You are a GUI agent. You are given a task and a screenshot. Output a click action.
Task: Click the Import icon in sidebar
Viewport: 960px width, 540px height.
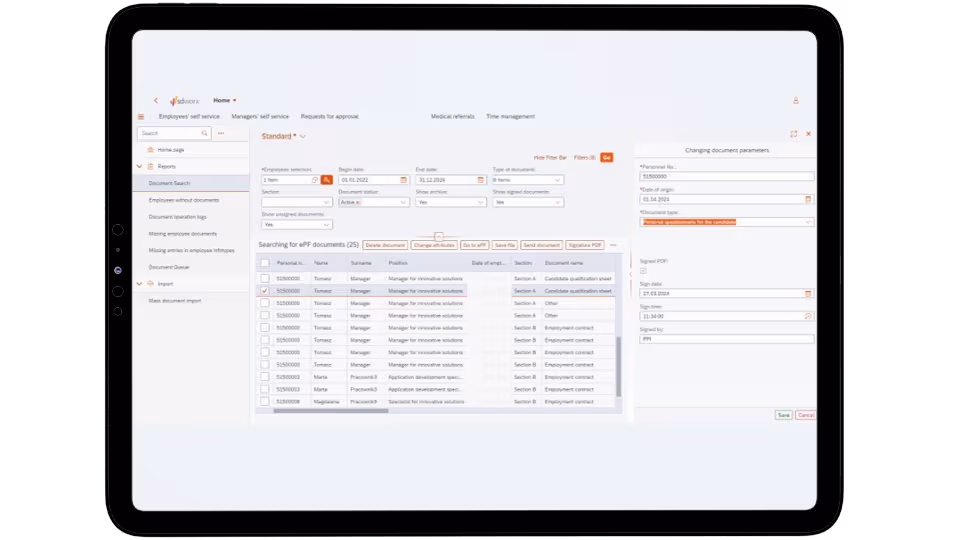click(150, 284)
